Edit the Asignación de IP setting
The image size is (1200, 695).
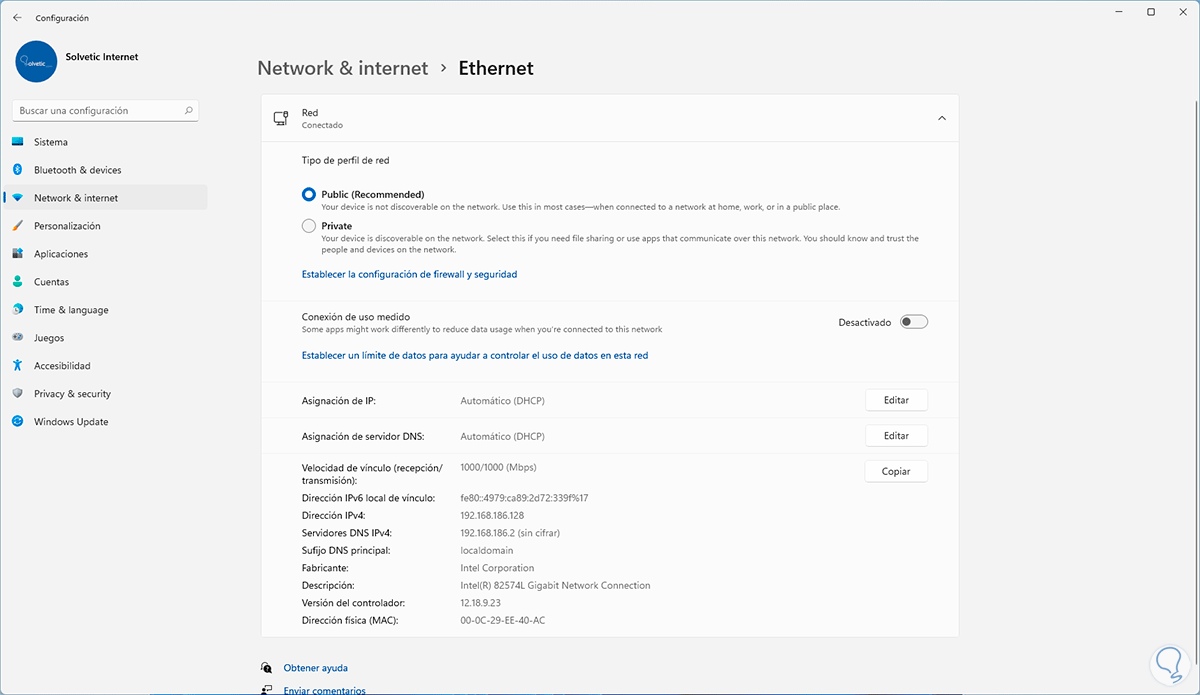[x=896, y=400]
